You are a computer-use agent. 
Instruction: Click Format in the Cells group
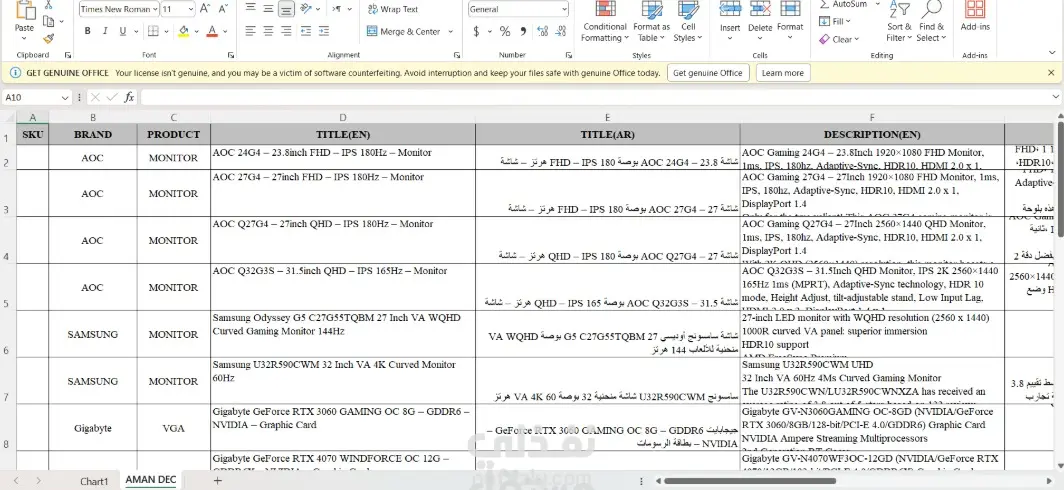pos(790,20)
